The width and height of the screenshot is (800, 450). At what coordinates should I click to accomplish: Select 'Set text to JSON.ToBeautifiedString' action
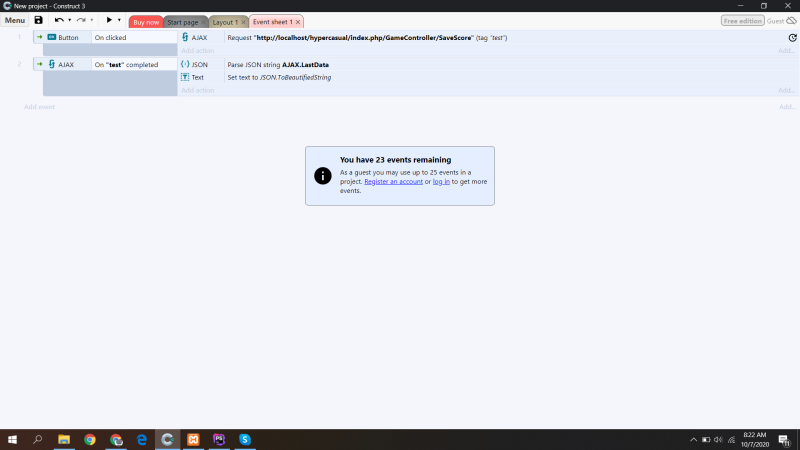279,78
